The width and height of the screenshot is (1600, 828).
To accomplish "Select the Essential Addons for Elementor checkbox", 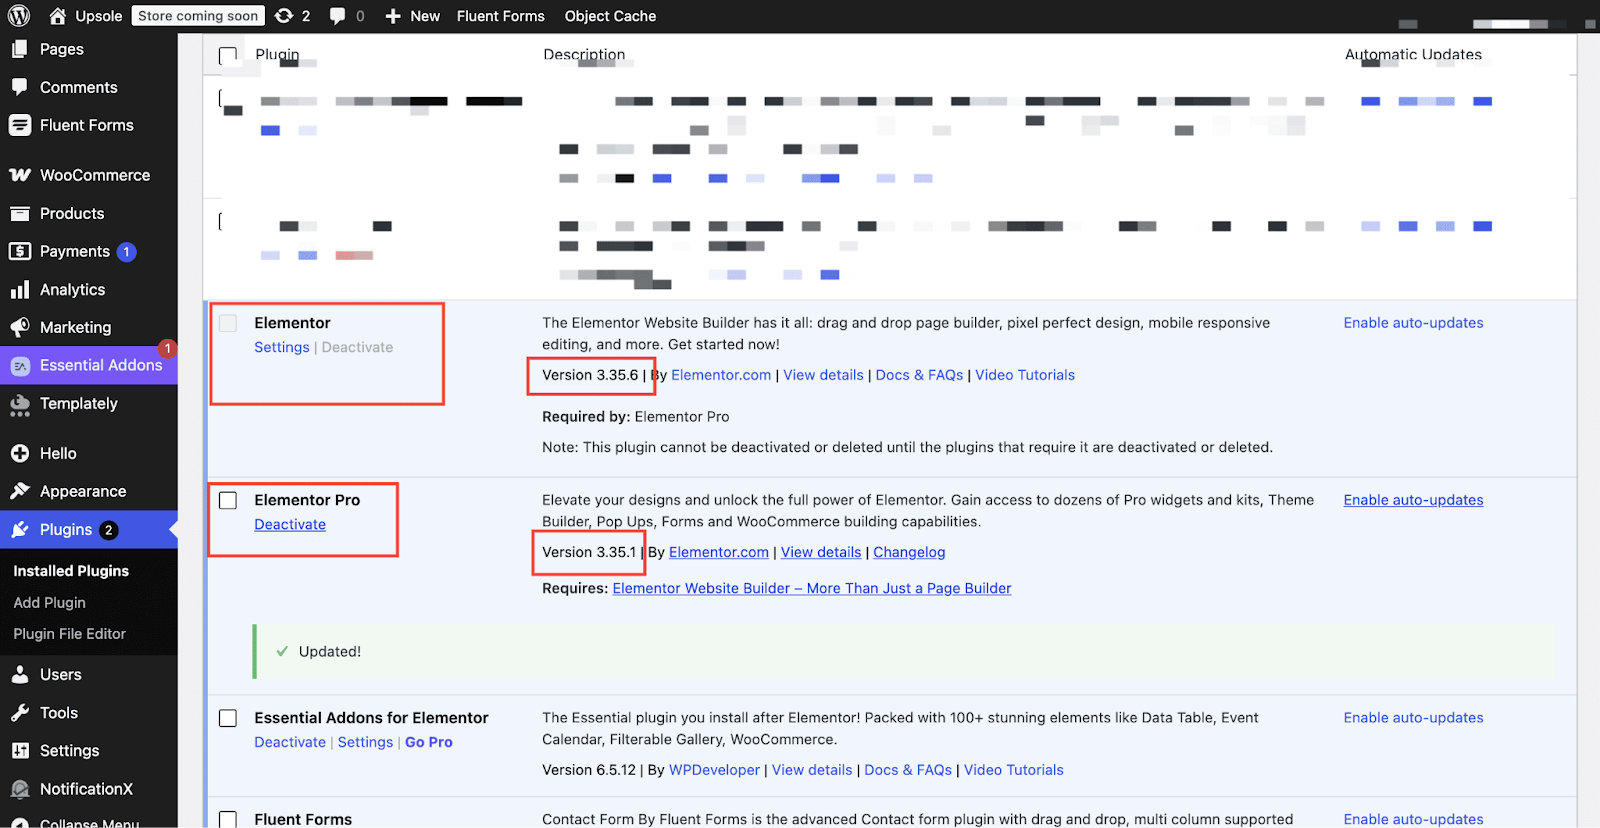I will coord(228,718).
